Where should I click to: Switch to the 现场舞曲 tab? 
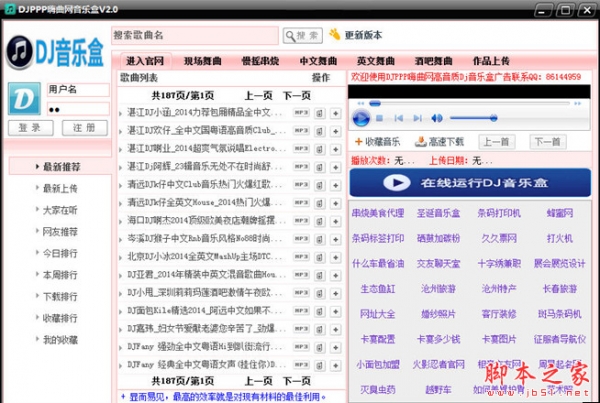[x=202, y=61]
